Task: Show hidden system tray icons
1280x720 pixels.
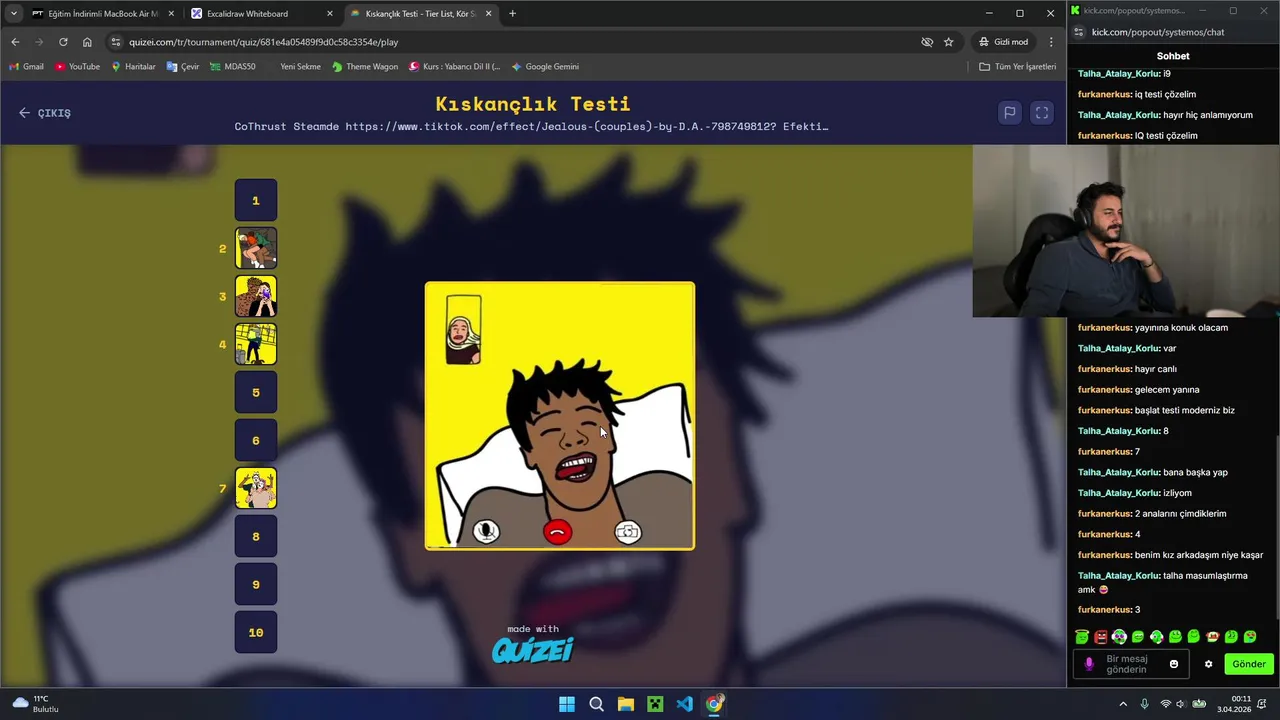Action: point(1123,704)
